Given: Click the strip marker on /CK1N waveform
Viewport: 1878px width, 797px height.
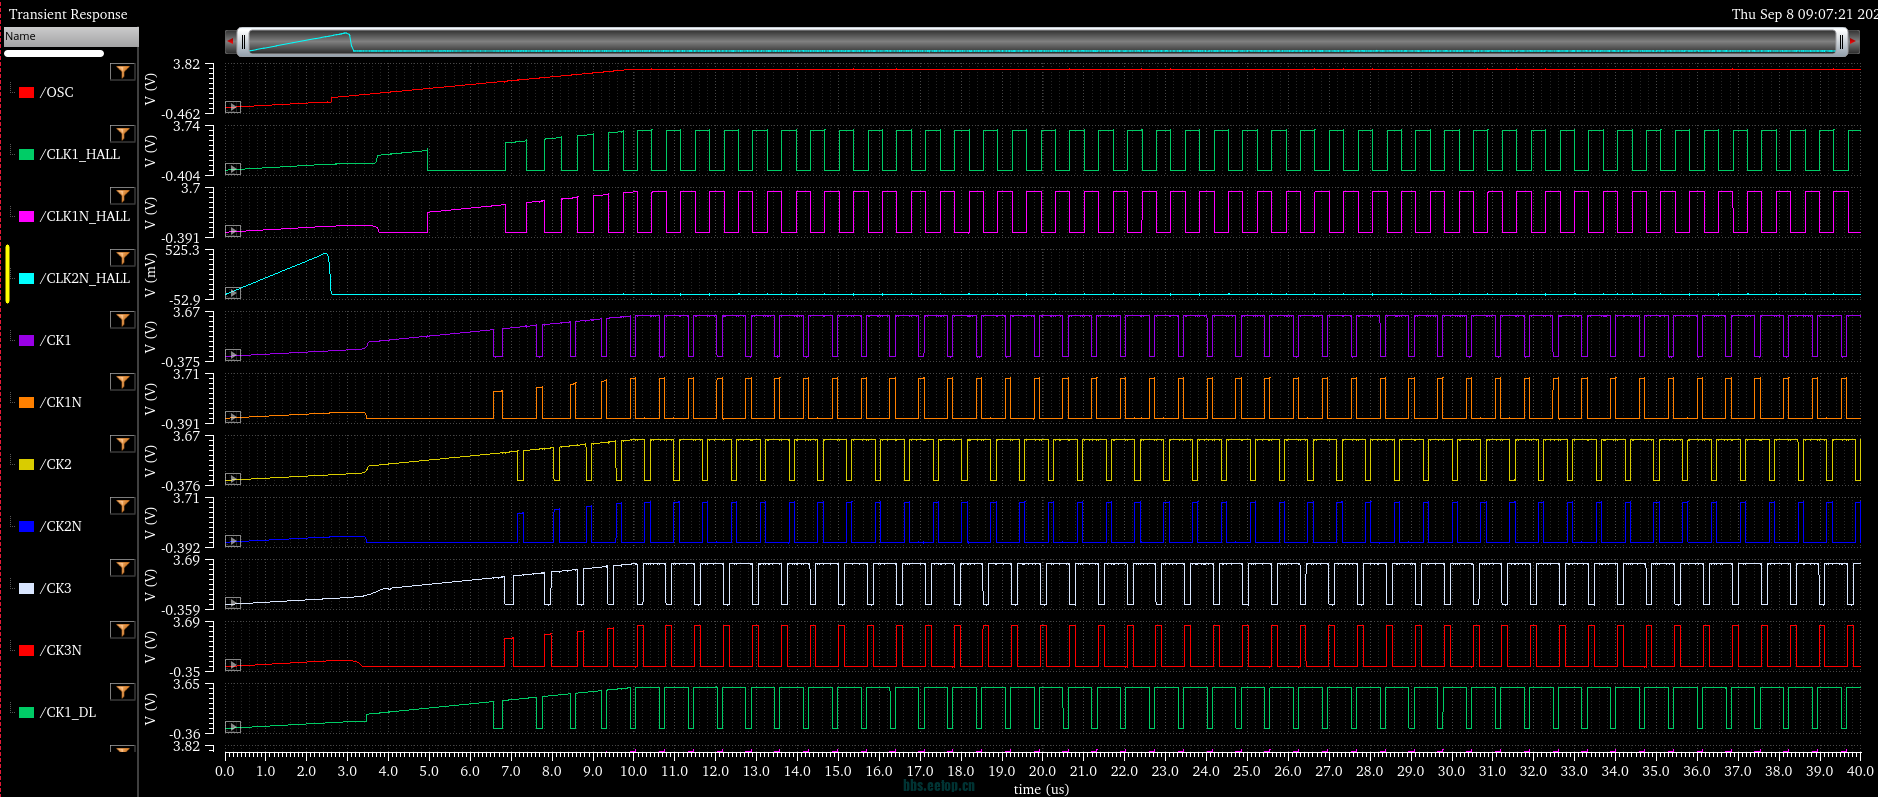Looking at the screenshot, I should 233,417.
